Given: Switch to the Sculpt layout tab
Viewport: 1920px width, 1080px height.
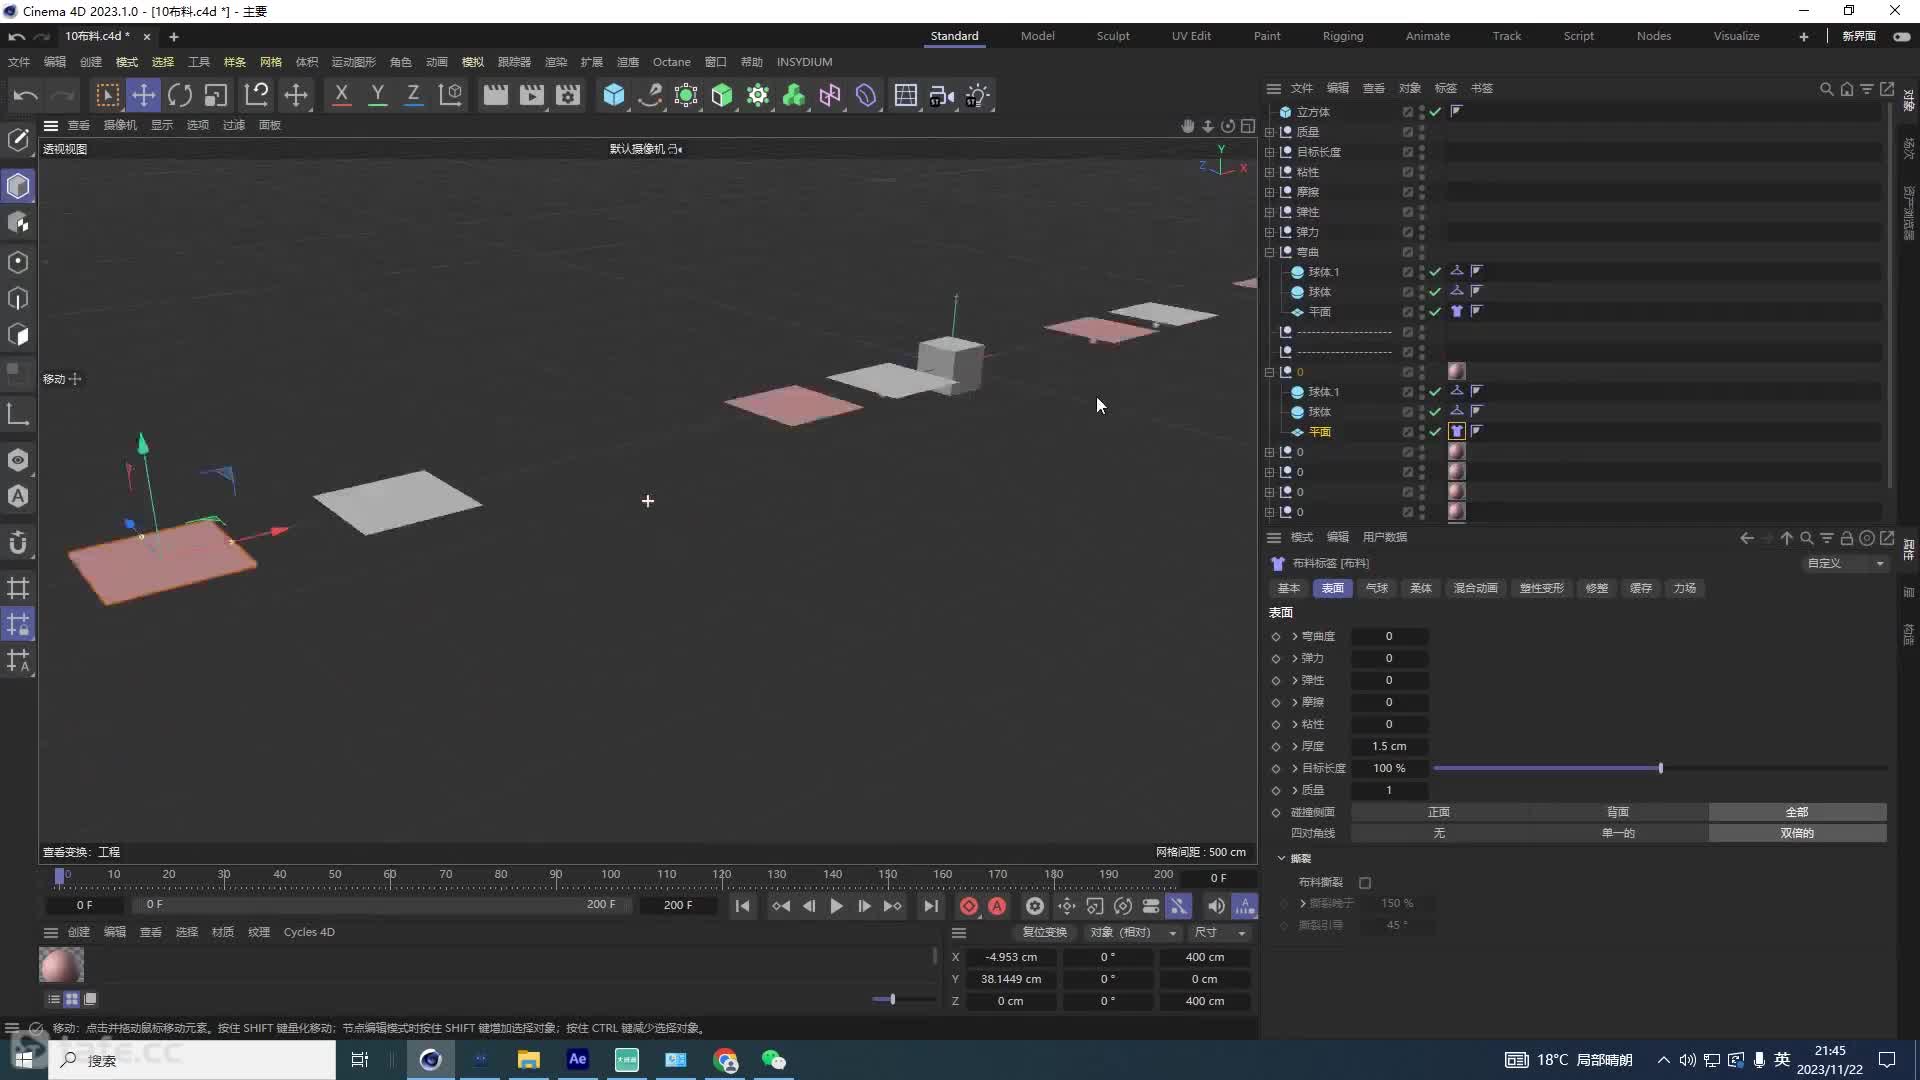Looking at the screenshot, I should pos(1113,36).
